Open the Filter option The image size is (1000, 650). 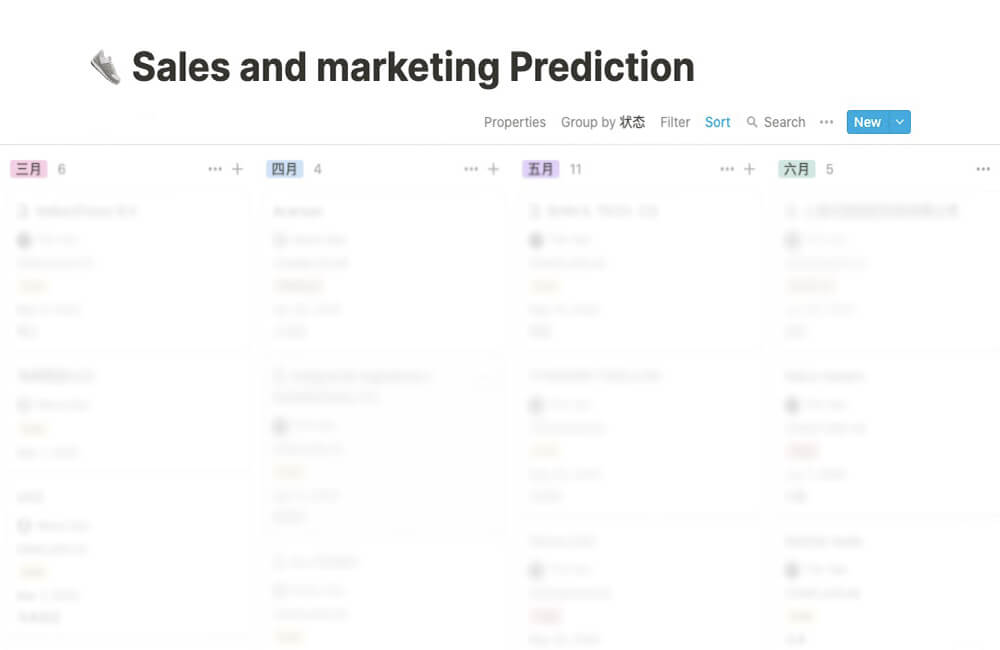(x=675, y=122)
